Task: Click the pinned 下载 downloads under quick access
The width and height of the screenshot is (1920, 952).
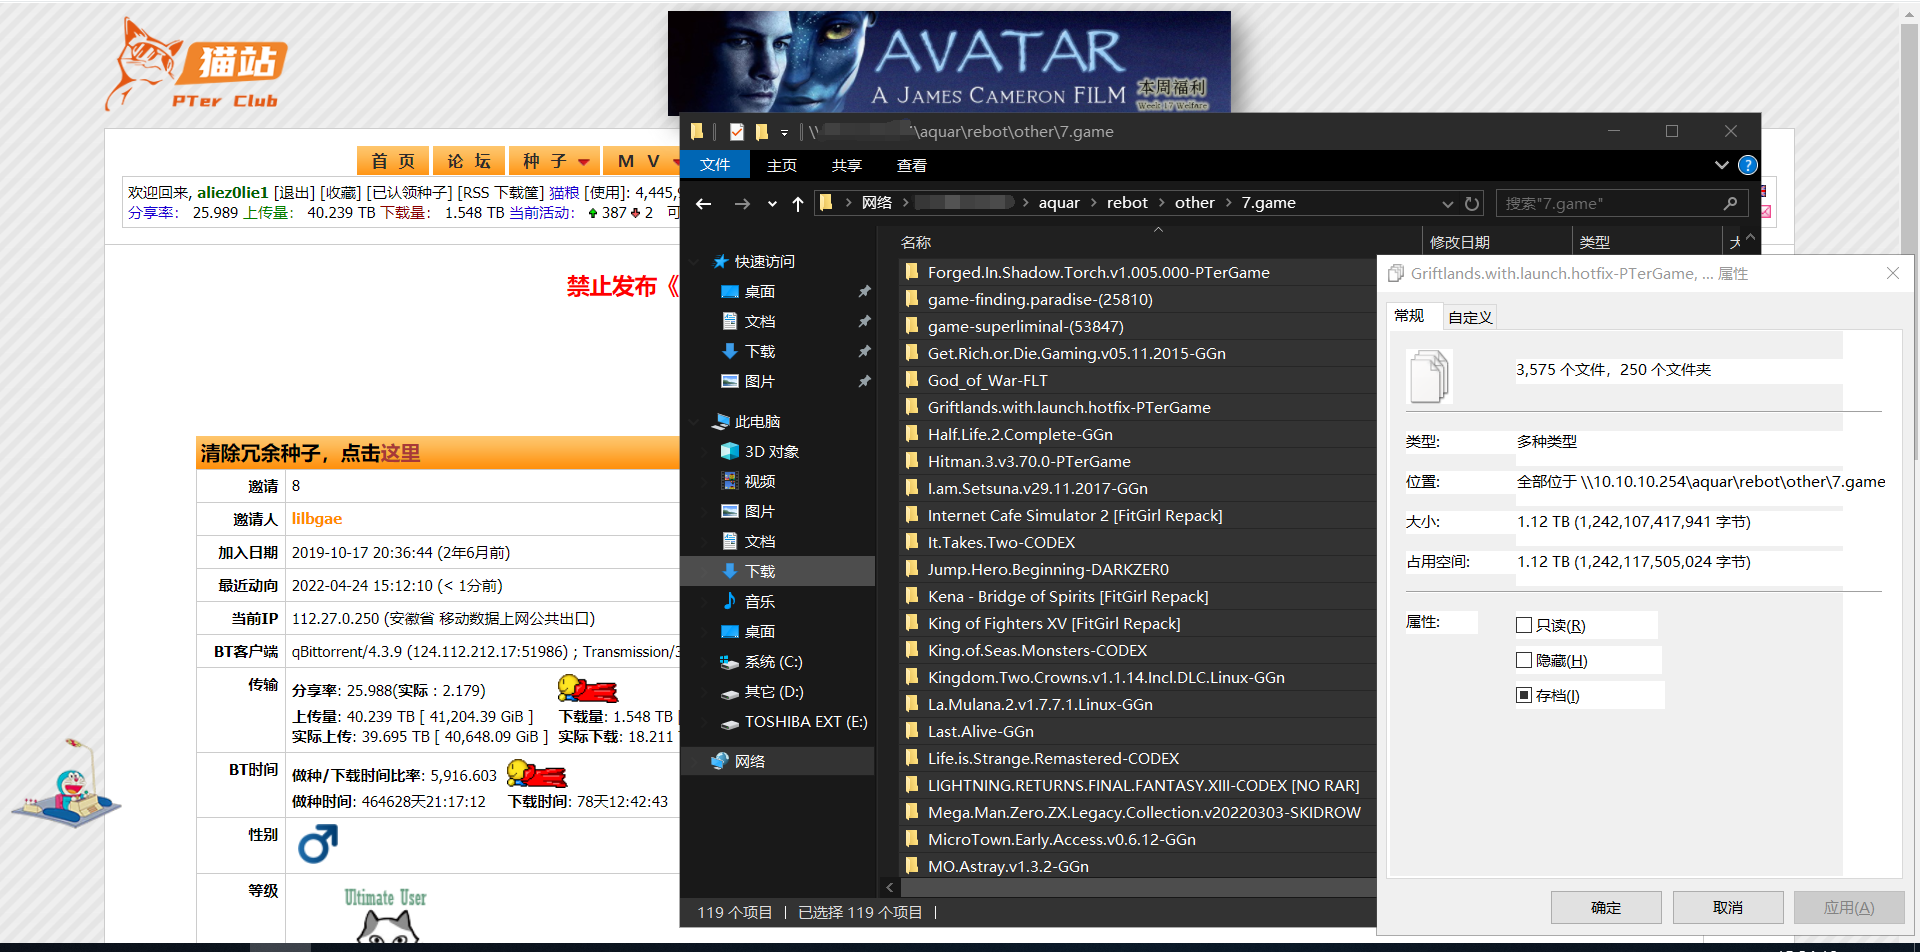Action: pos(760,351)
